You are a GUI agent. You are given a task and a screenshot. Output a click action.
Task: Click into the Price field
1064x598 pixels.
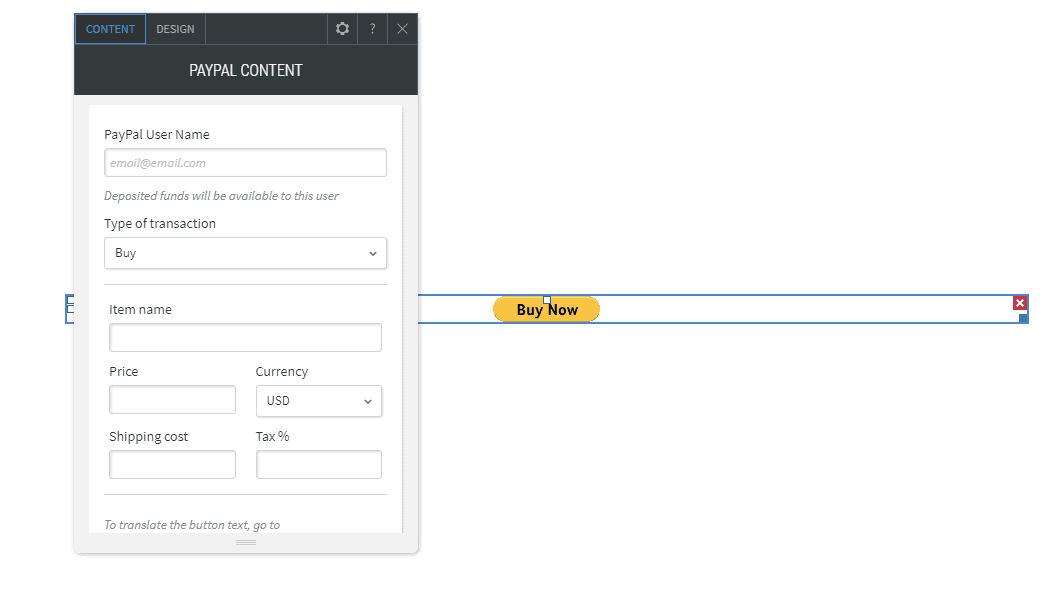(172, 400)
